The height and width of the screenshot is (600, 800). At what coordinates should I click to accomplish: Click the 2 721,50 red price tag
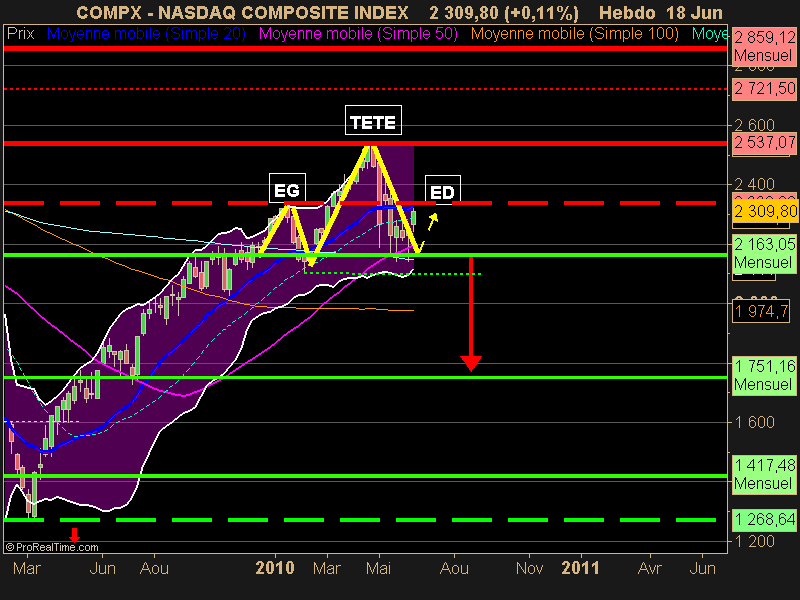(x=764, y=89)
